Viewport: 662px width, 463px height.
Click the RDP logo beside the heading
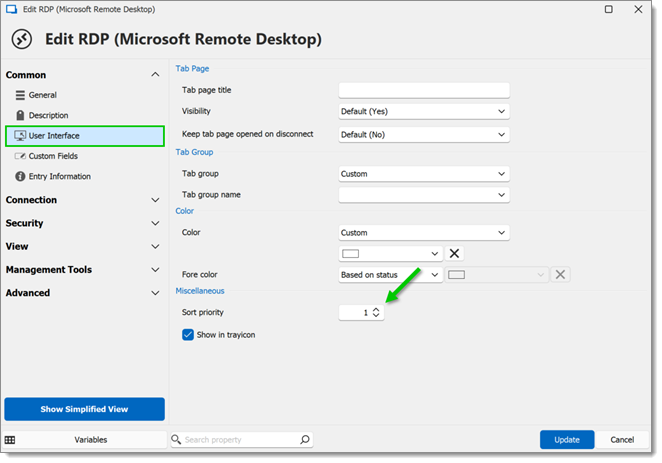click(x=22, y=39)
